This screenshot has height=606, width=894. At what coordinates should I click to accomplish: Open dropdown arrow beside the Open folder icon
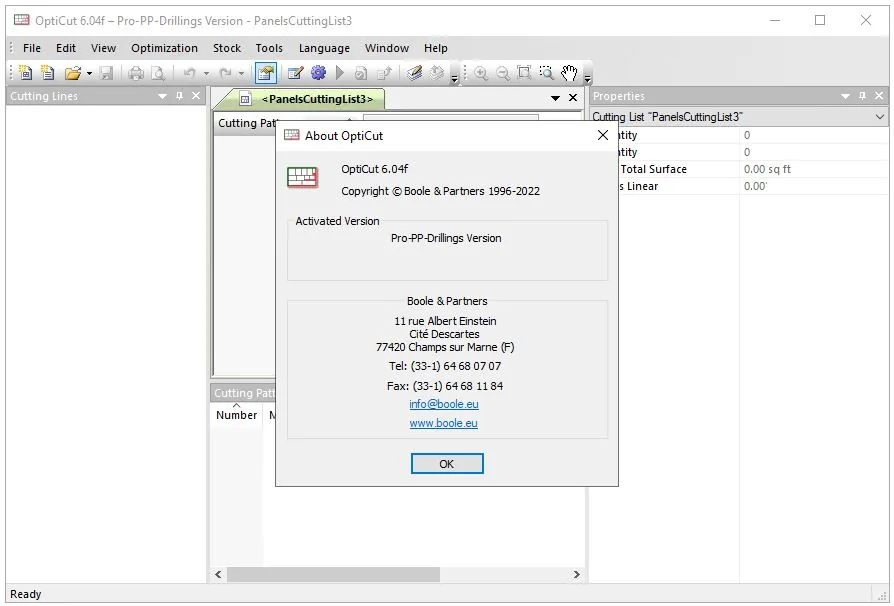pos(90,73)
